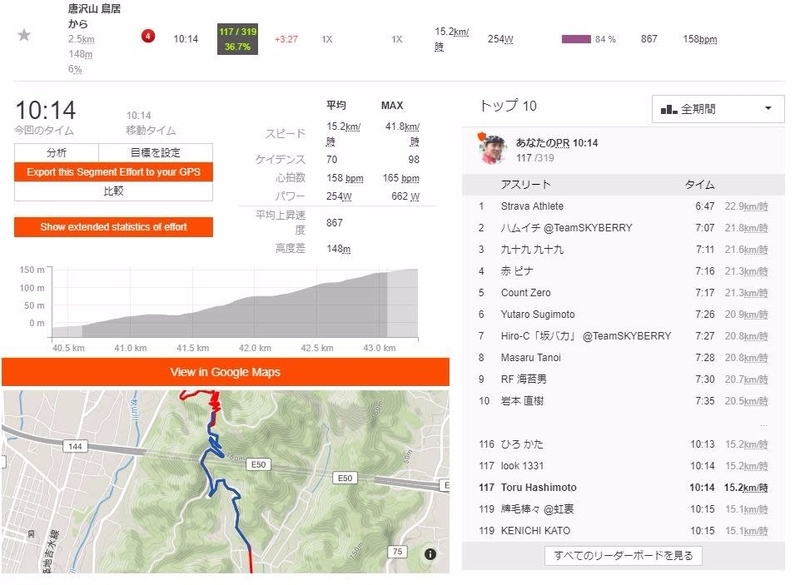The image size is (800, 585).
Task: Click the 148m elevation difference value
Action: (x=338, y=249)
